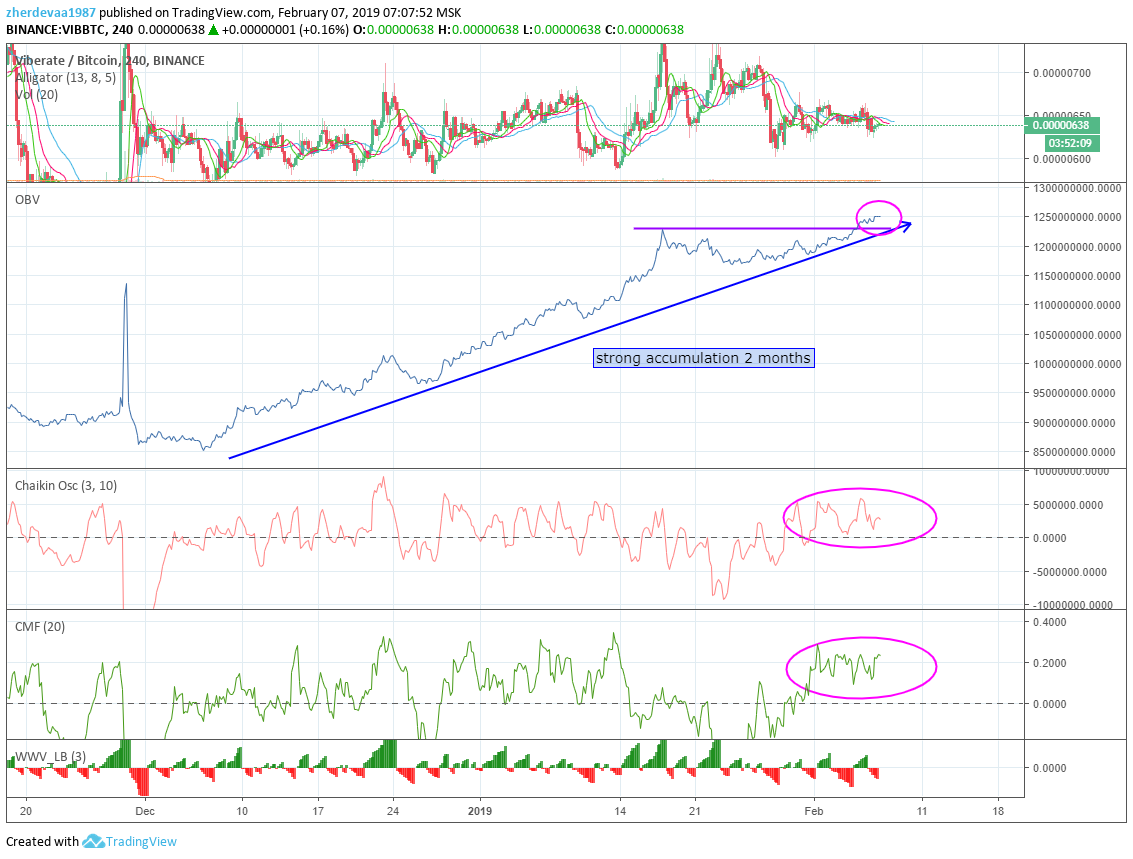Select the Vol (20) indicator label
The height and width of the screenshot is (859, 1133).
point(36,95)
